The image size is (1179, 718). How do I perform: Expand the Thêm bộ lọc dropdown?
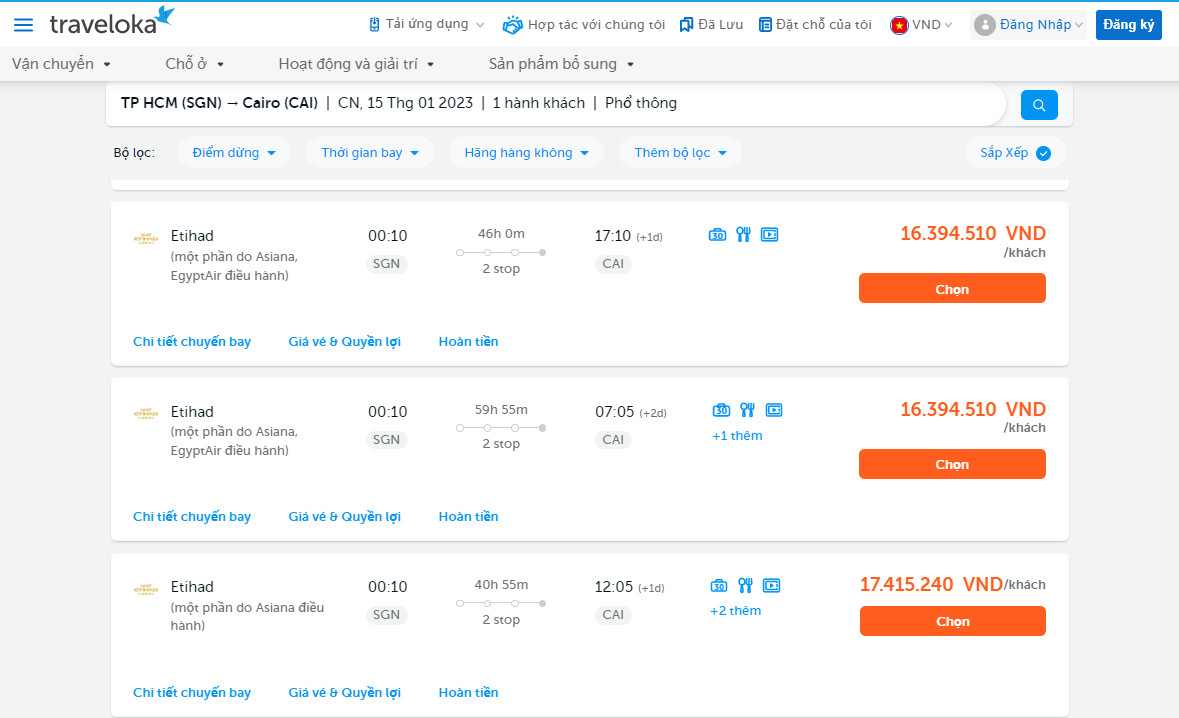pos(680,153)
